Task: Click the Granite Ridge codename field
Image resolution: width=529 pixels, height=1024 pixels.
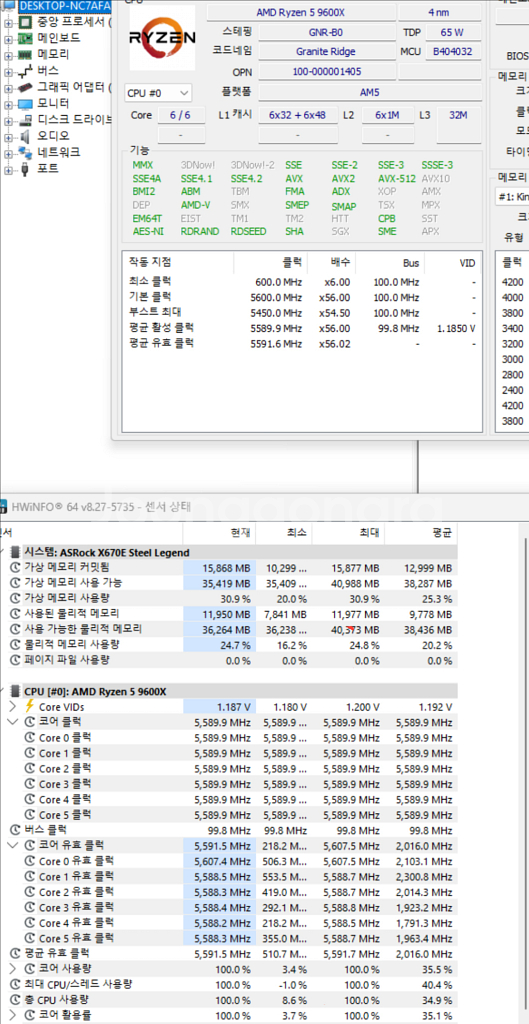Action: 327,51
